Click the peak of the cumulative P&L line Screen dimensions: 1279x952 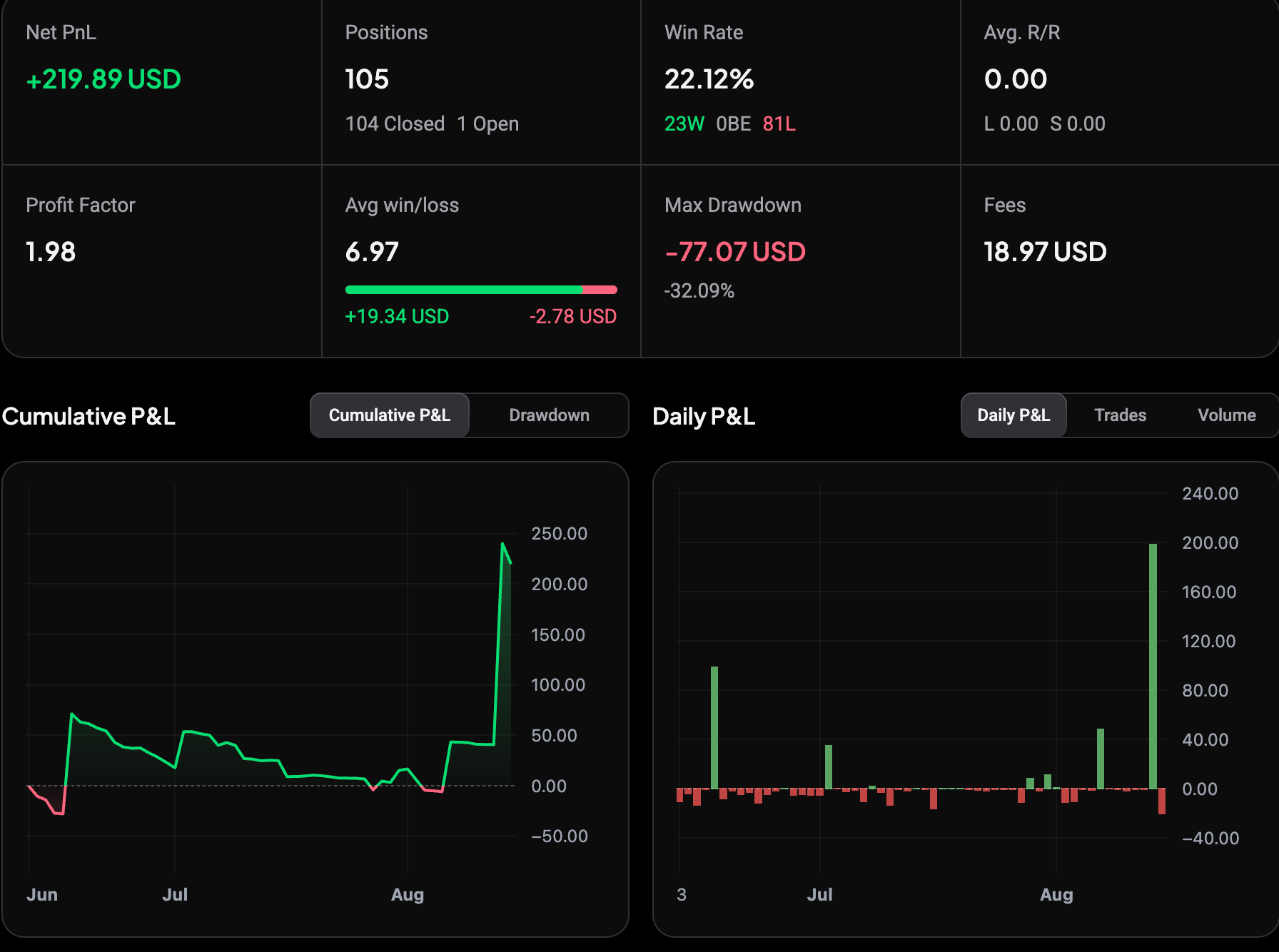(503, 544)
